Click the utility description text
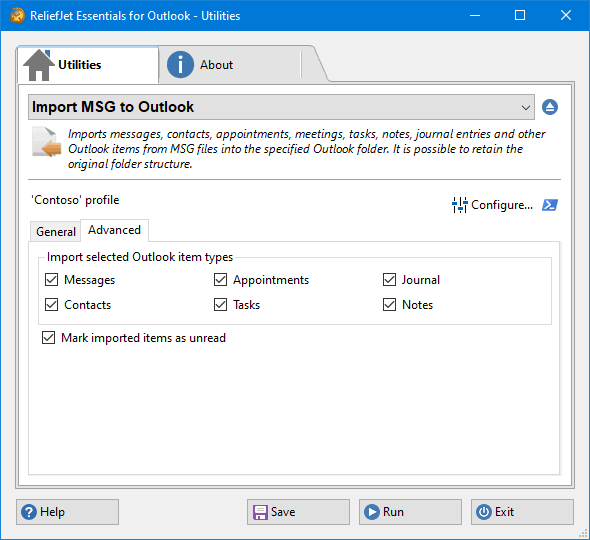The height and width of the screenshot is (540, 590). click(x=307, y=149)
